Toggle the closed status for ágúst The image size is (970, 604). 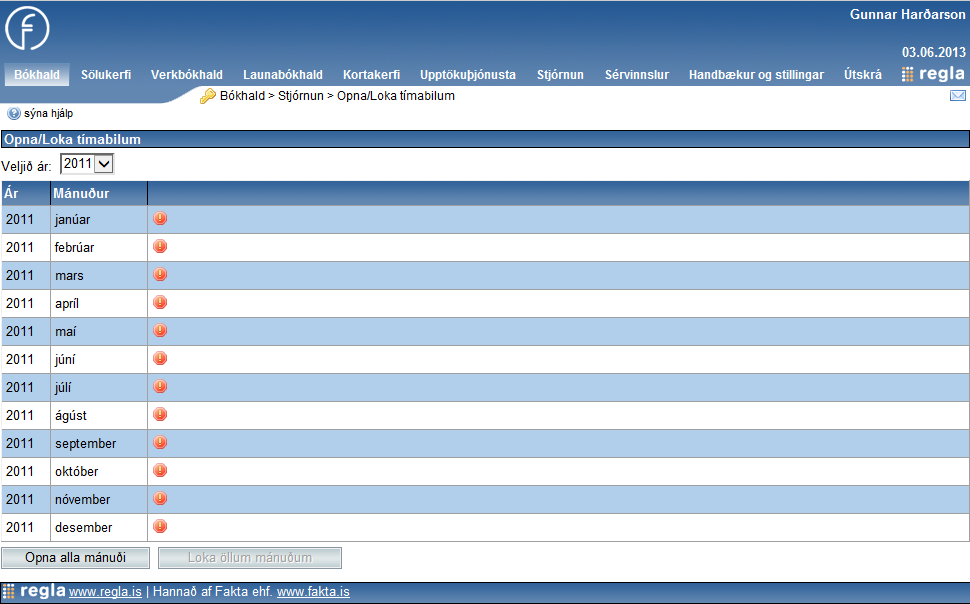pos(160,415)
